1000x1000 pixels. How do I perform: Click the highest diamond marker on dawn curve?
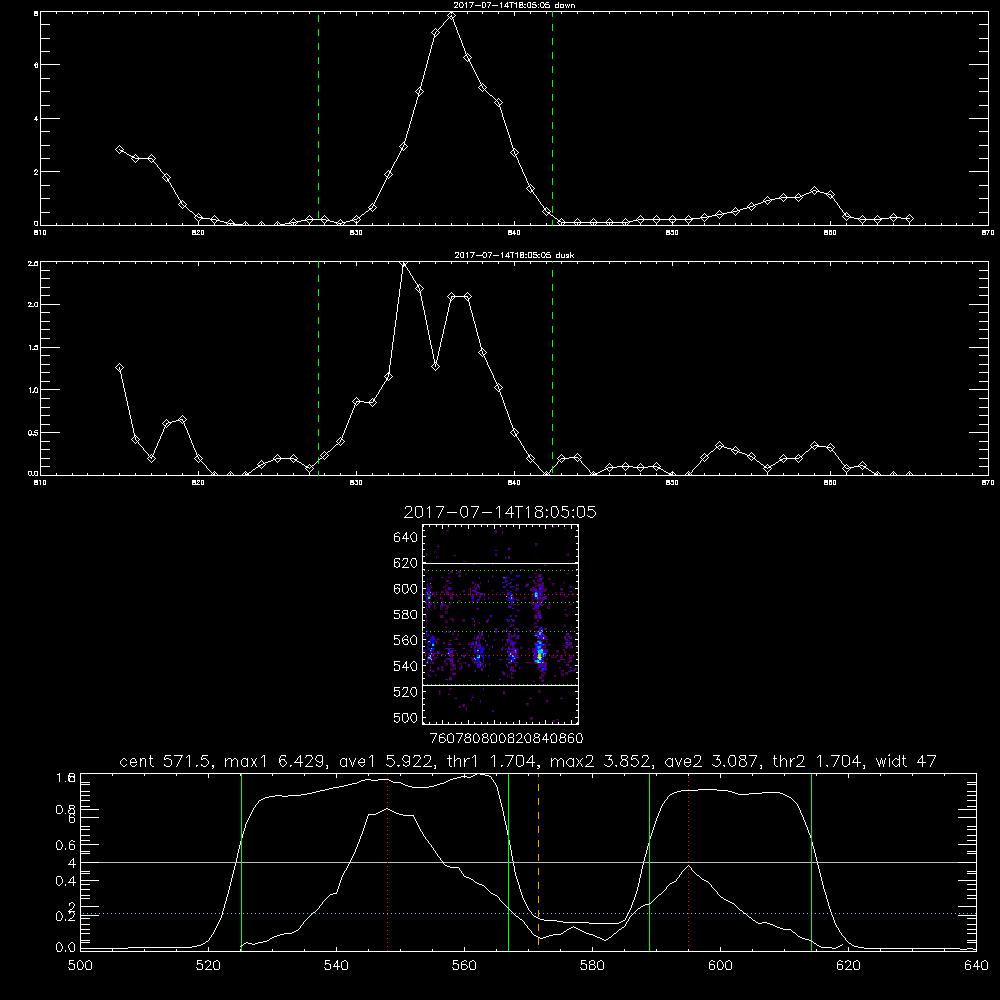click(452, 15)
